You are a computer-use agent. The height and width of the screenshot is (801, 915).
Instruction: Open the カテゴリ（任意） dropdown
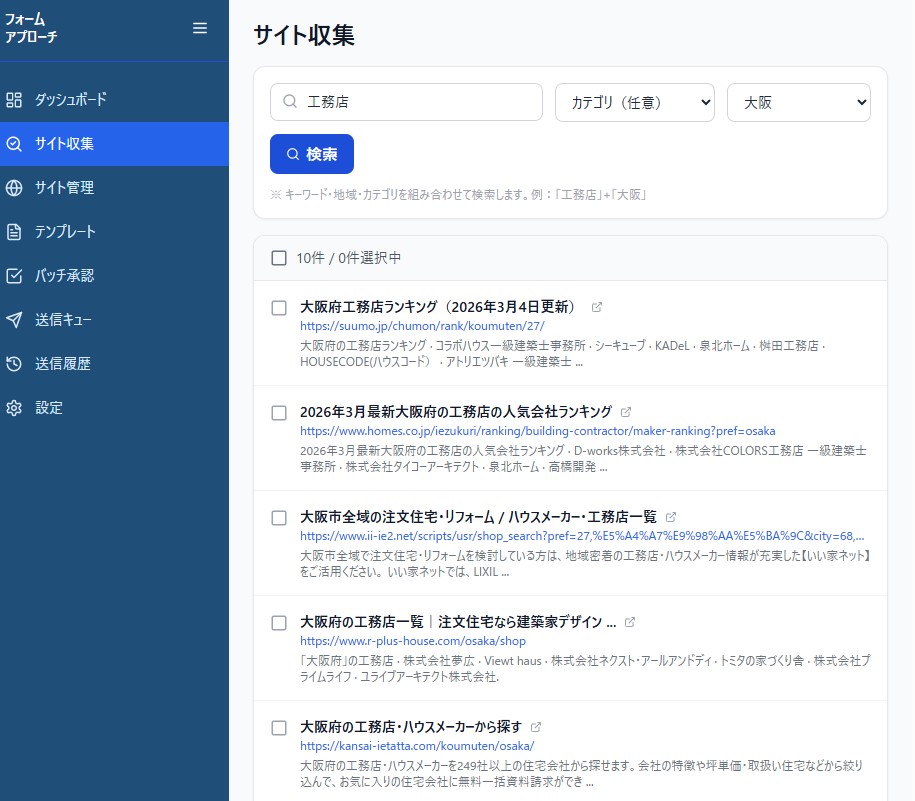pyautogui.click(x=634, y=101)
